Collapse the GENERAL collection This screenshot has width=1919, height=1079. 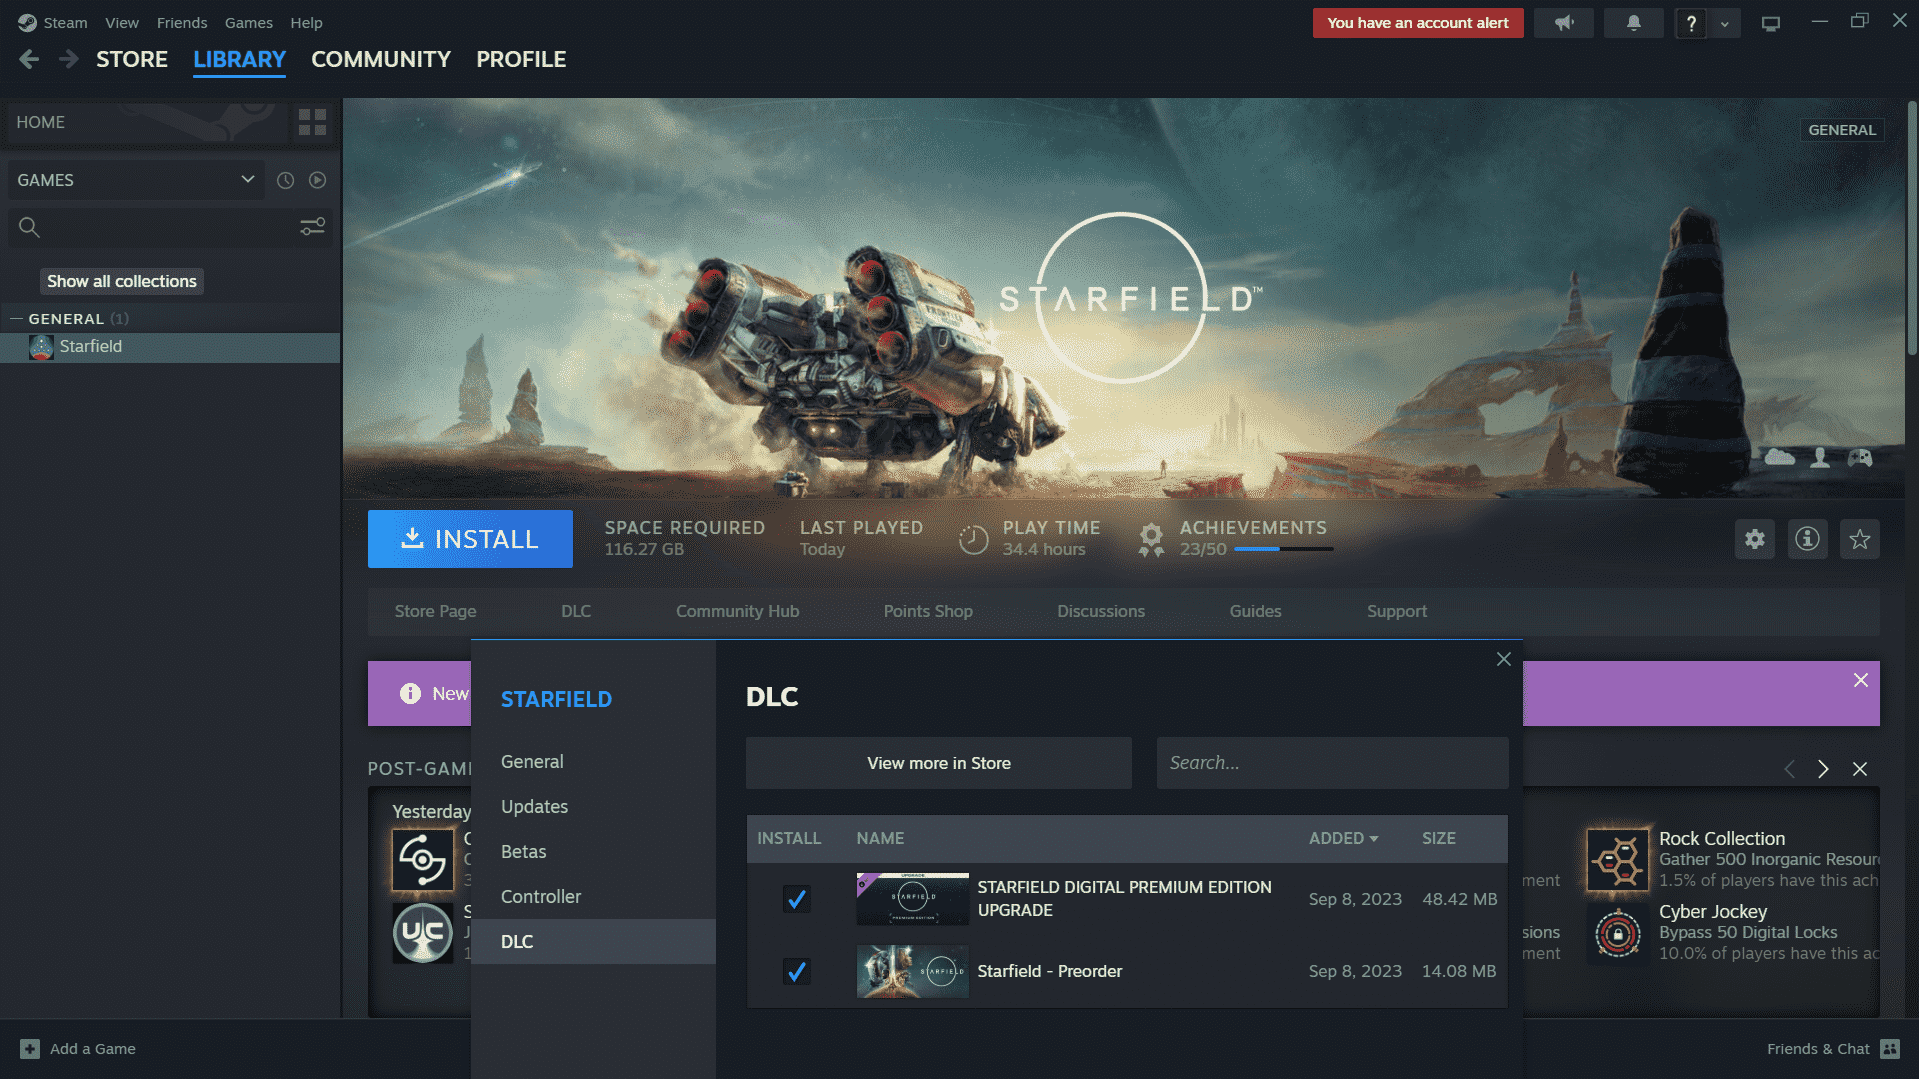(15, 318)
